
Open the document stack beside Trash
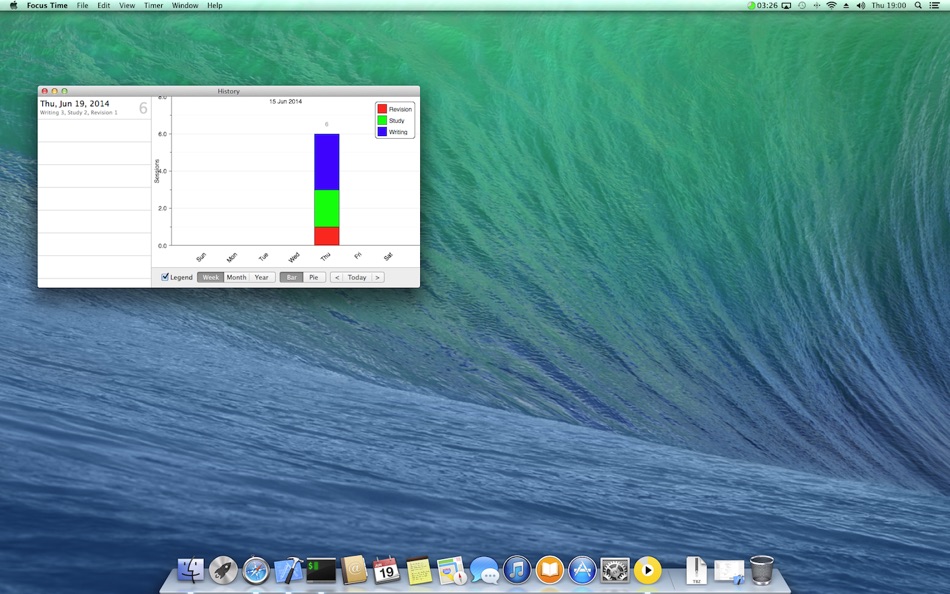coord(729,571)
